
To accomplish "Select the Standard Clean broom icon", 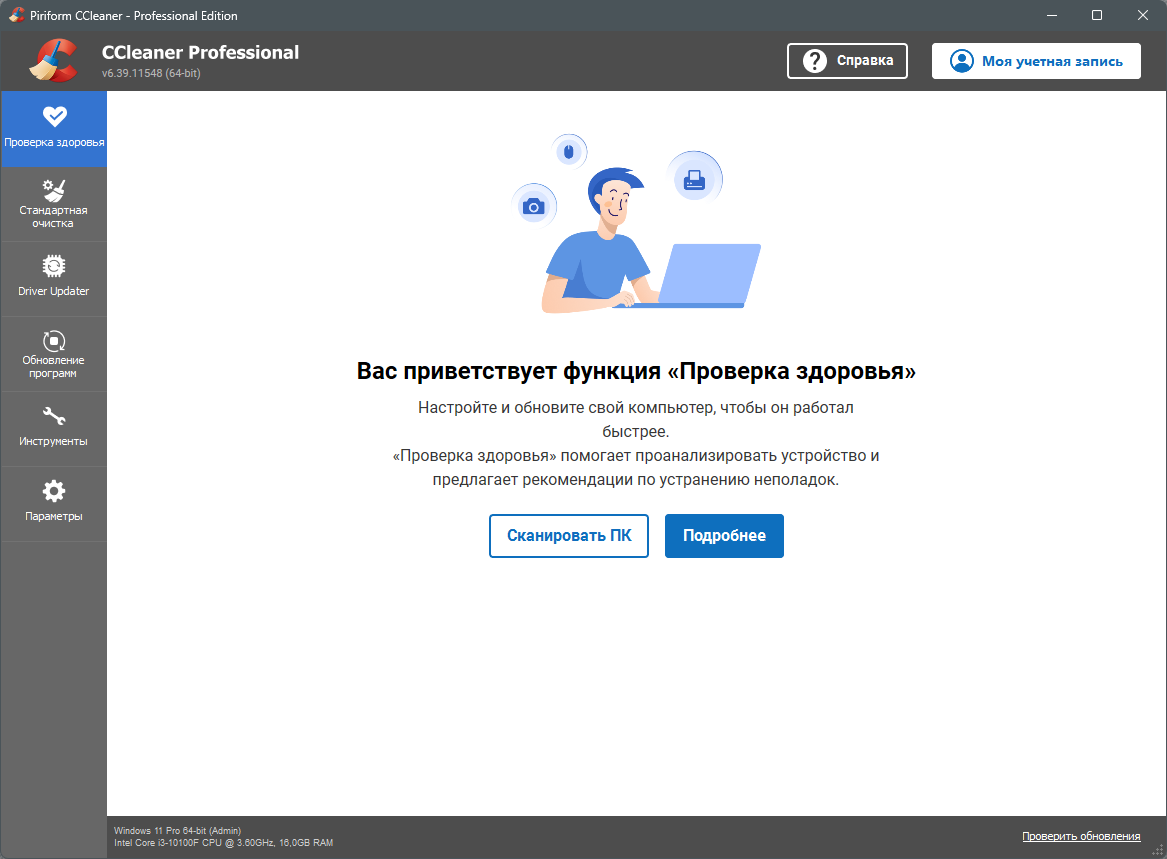I will 54,191.
